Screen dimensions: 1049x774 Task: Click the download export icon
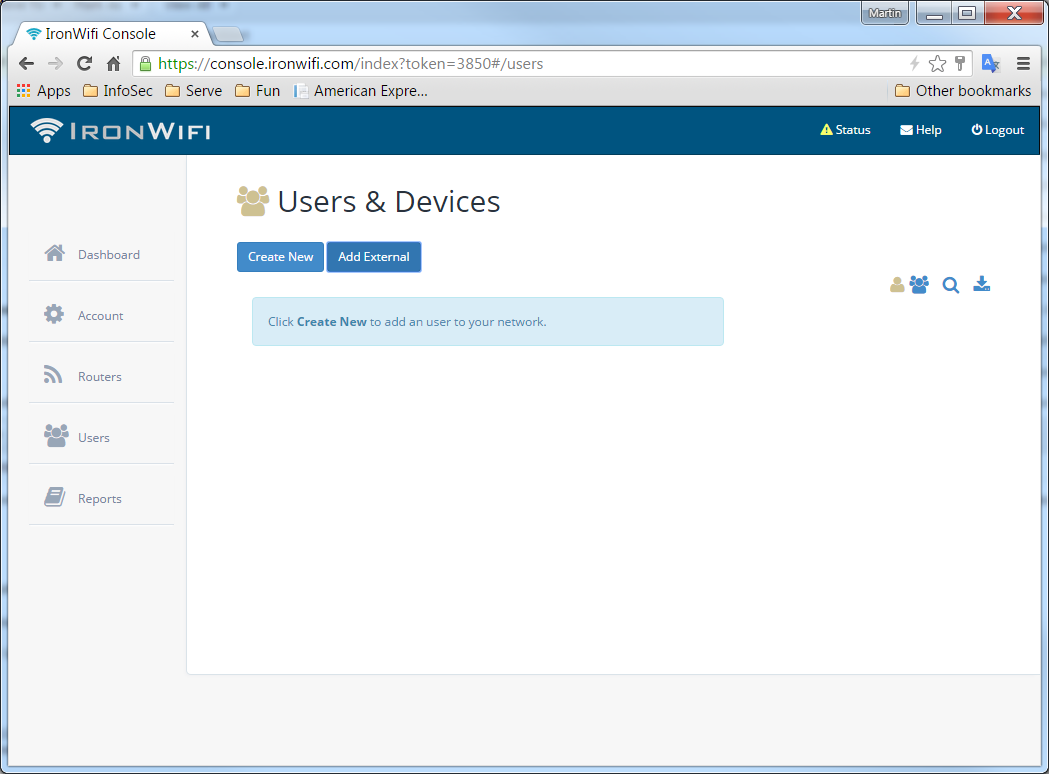982,285
